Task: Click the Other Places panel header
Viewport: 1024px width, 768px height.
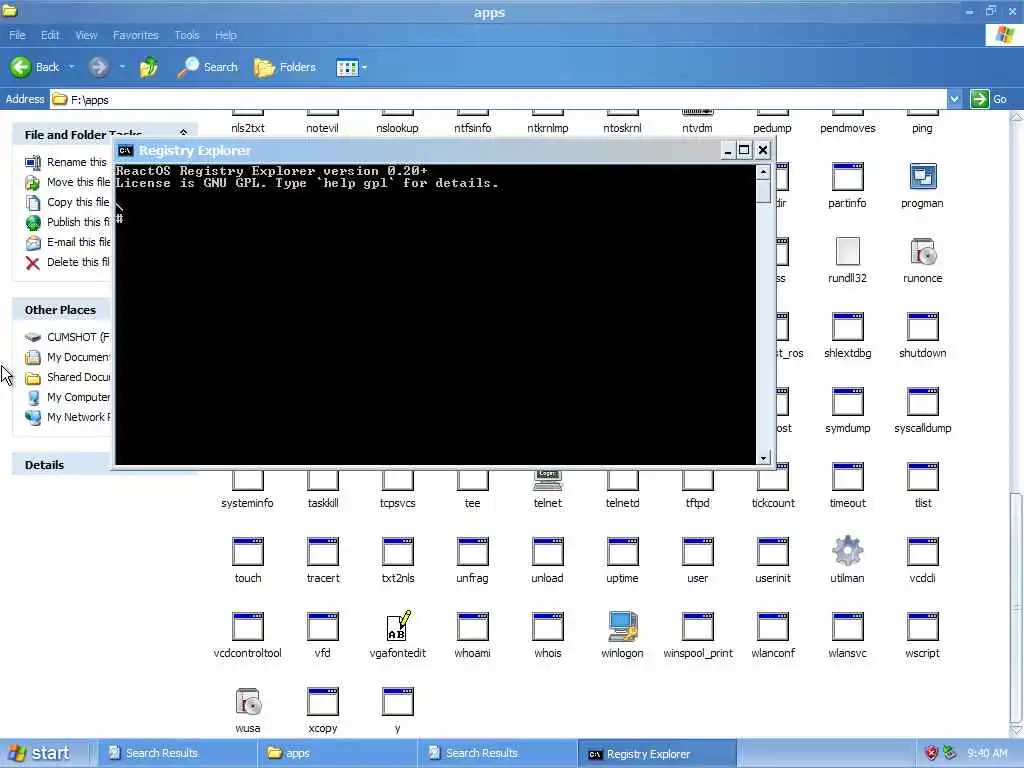Action: pyautogui.click(x=63, y=310)
